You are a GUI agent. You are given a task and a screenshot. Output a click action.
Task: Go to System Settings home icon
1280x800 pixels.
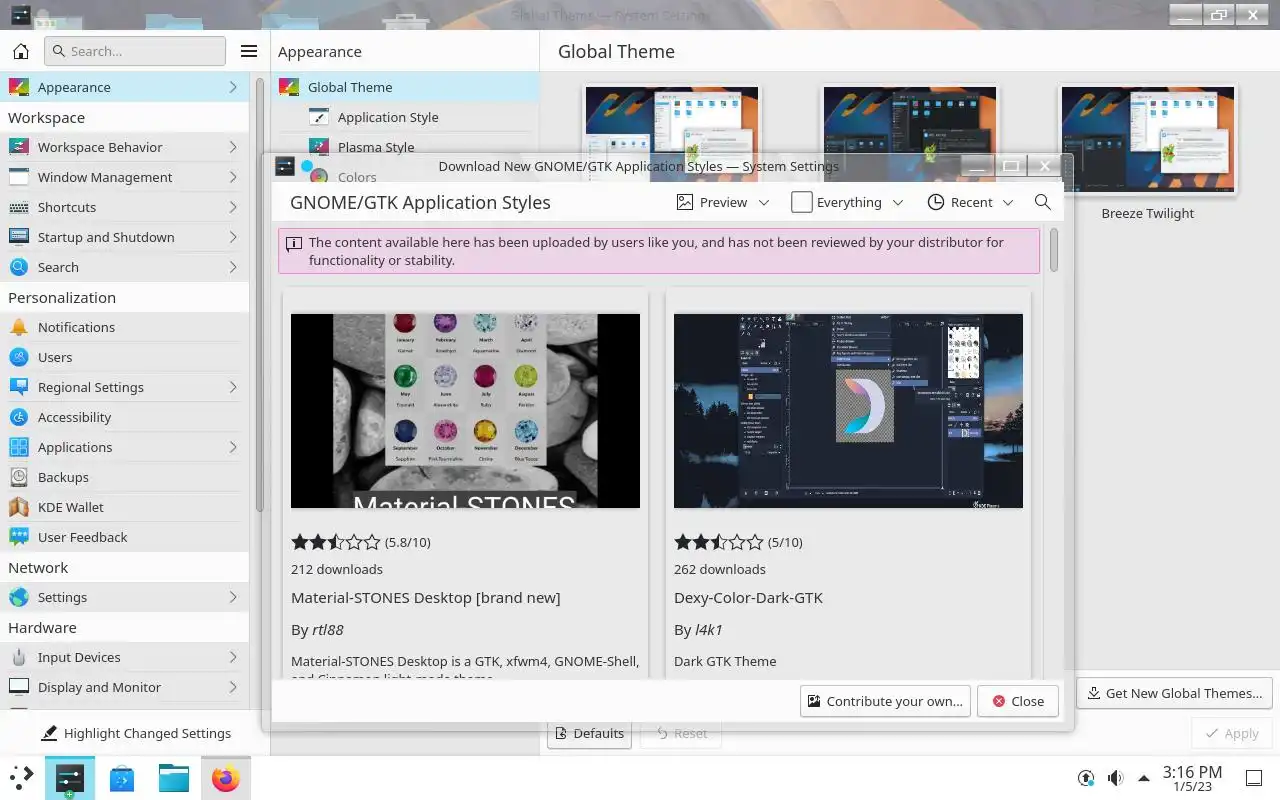point(21,51)
